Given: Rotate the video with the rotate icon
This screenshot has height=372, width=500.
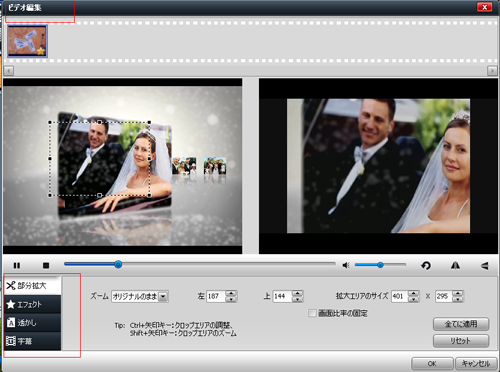Looking at the screenshot, I should tap(426, 265).
